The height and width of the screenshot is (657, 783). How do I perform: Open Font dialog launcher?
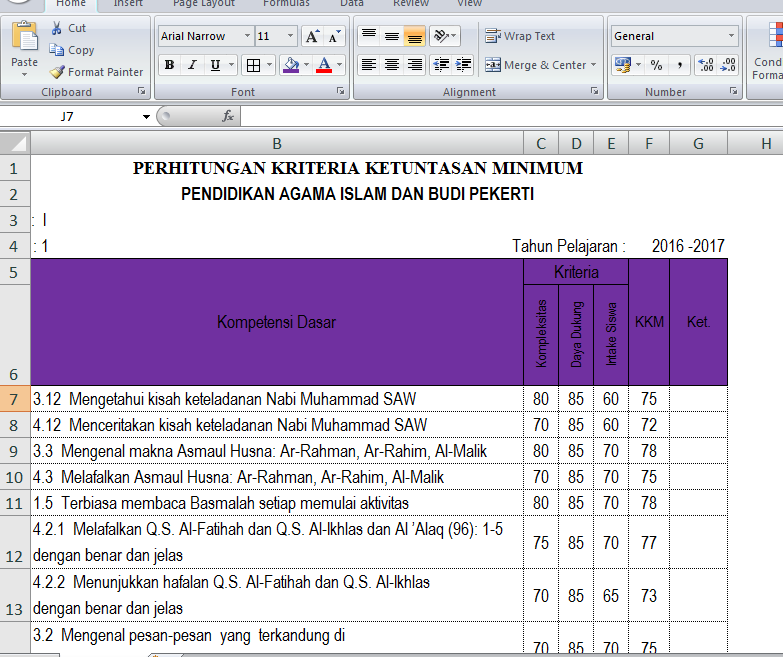click(x=341, y=91)
